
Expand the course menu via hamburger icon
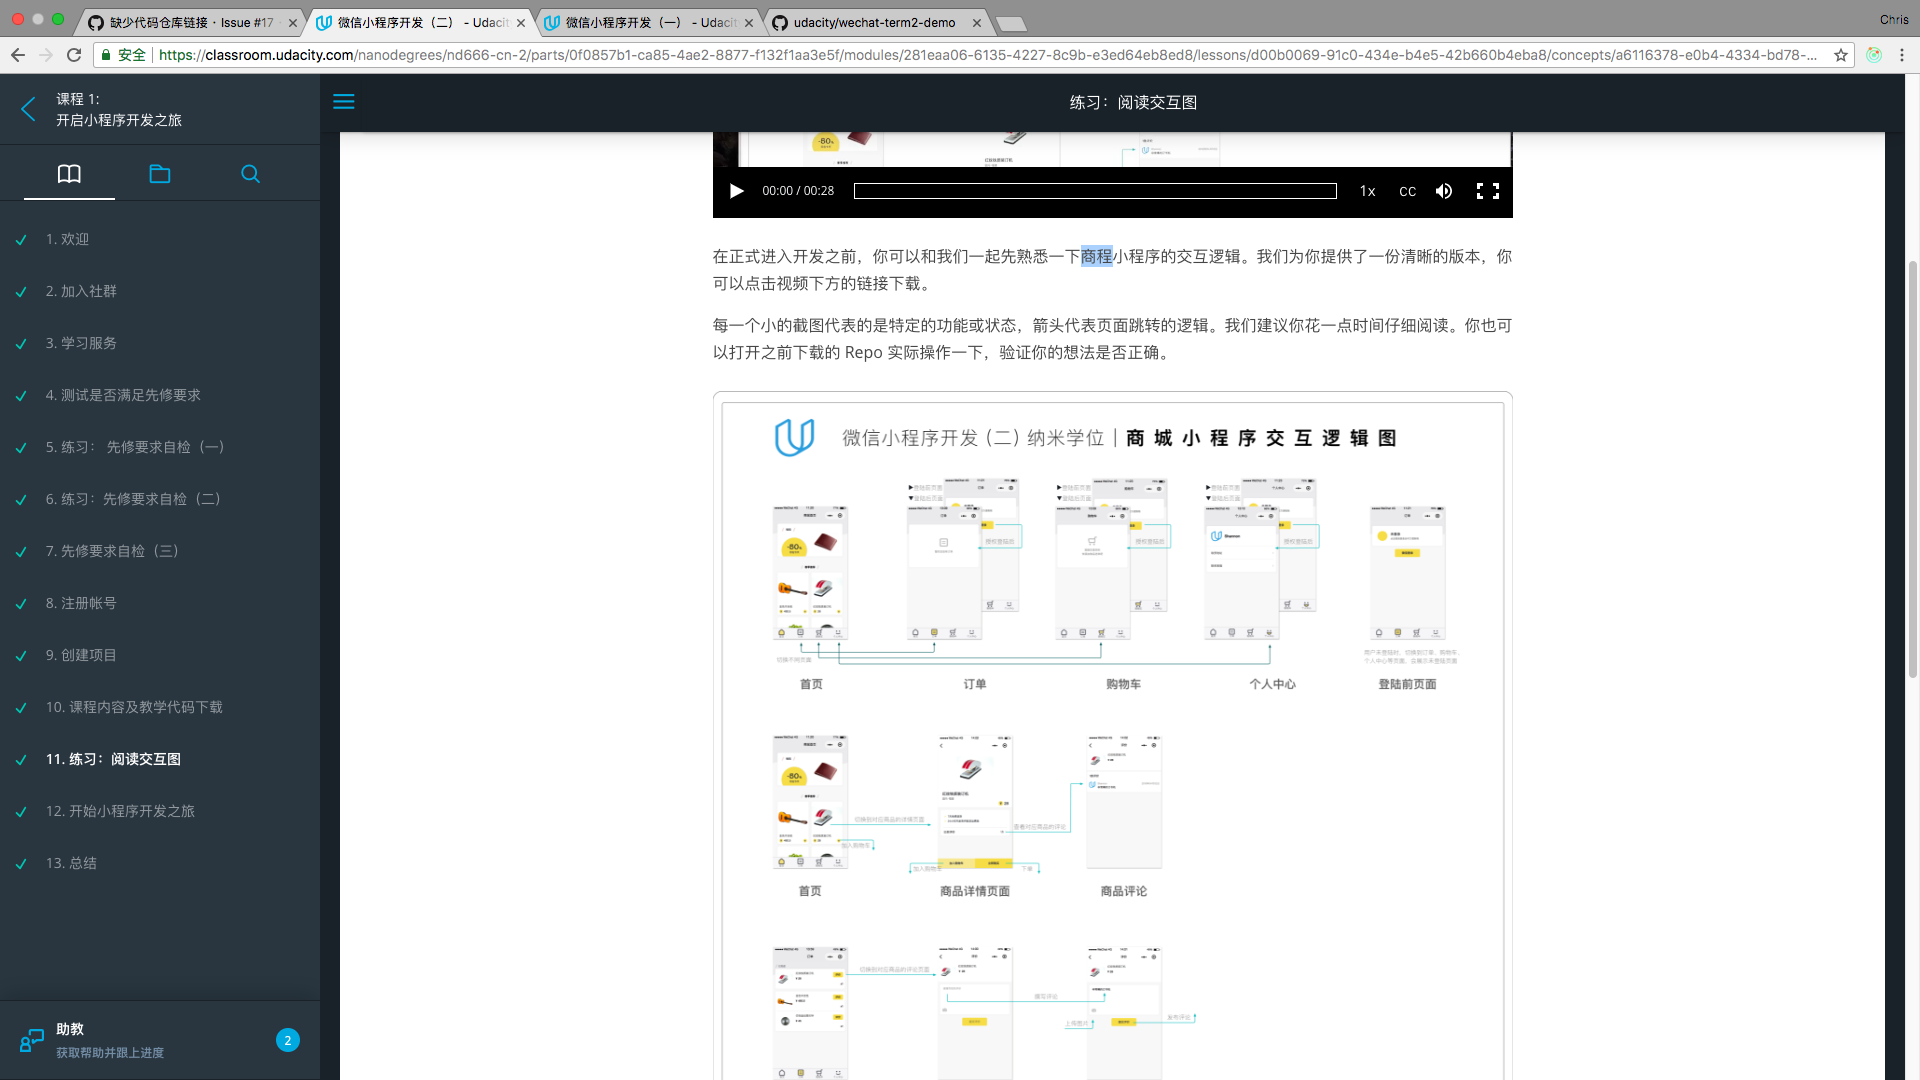(x=344, y=101)
